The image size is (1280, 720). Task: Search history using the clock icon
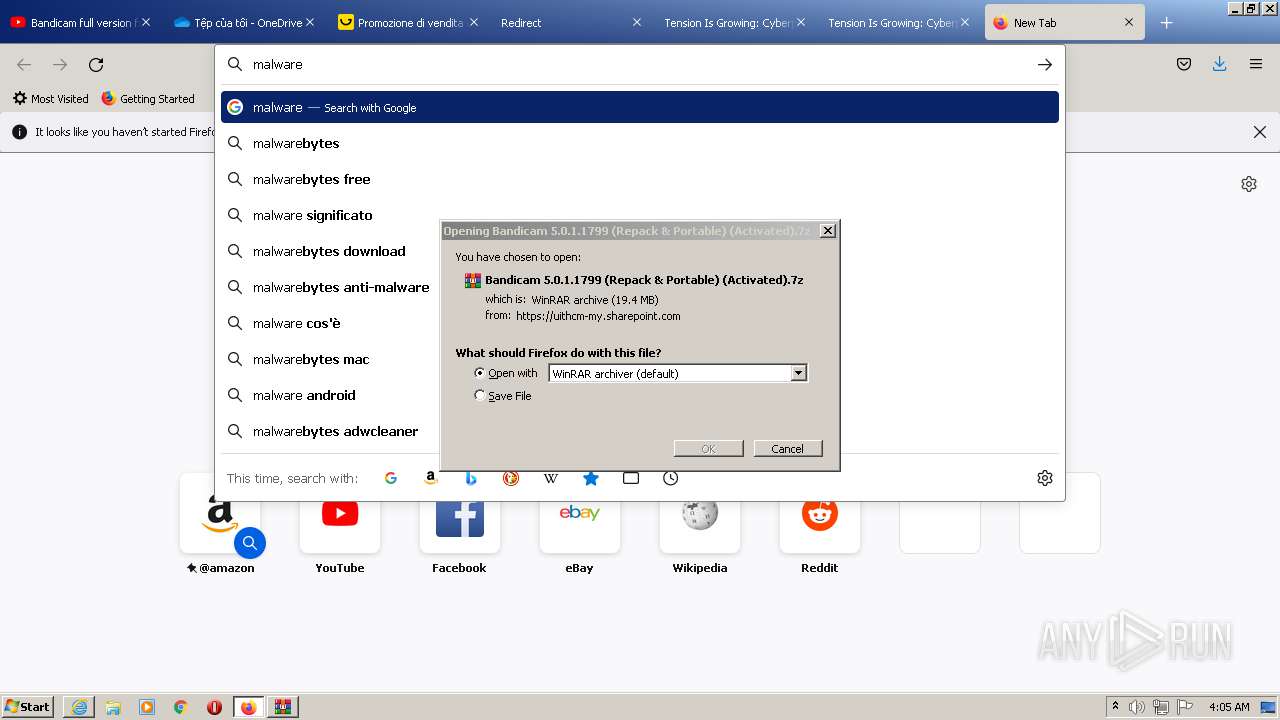point(671,478)
